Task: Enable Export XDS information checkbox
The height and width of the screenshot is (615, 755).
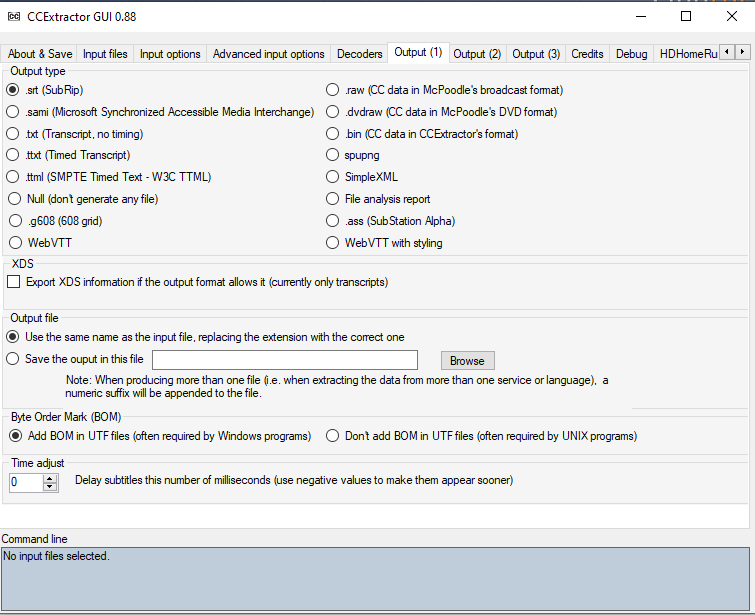Action: click(13, 282)
